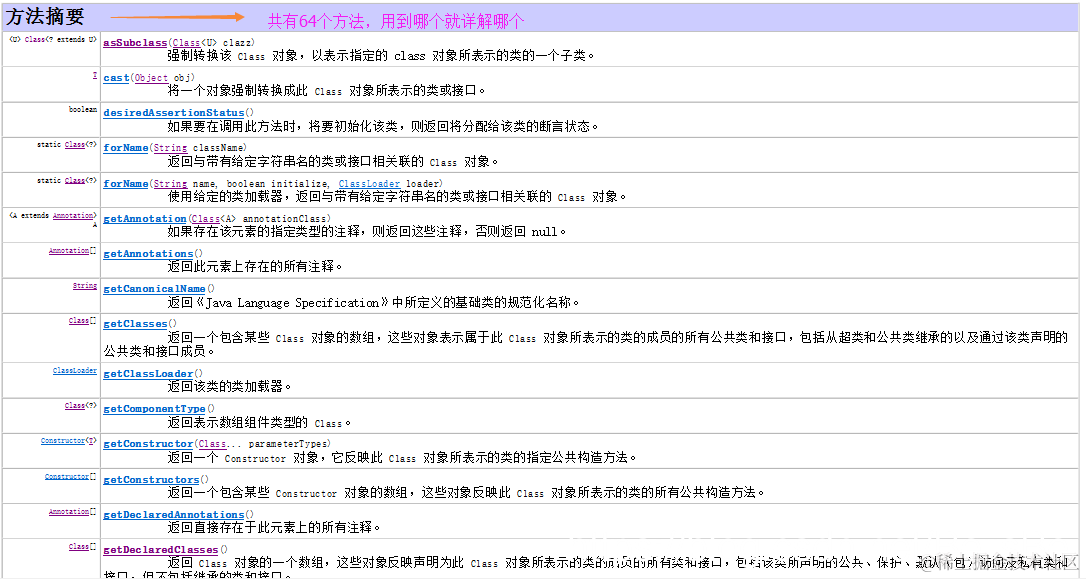Click description '返回此元素上存在的所有注释'

coord(255,267)
